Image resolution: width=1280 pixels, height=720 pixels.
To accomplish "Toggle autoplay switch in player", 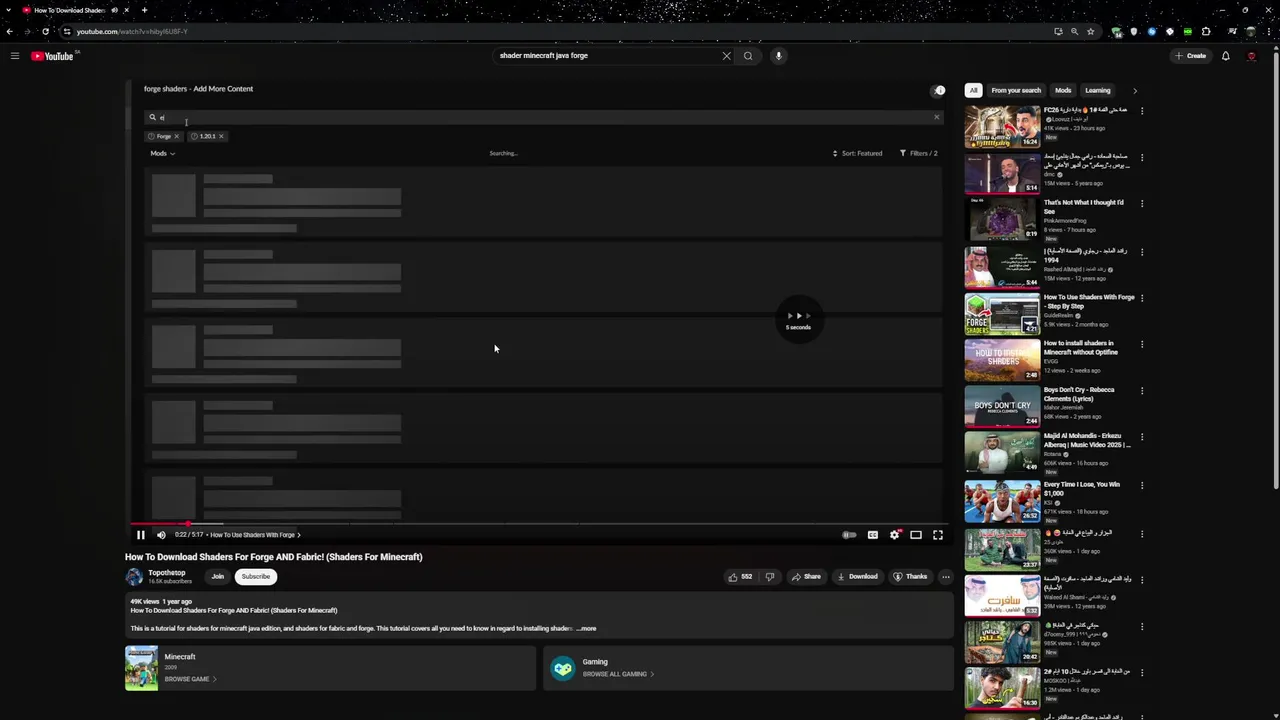I will coord(849,535).
